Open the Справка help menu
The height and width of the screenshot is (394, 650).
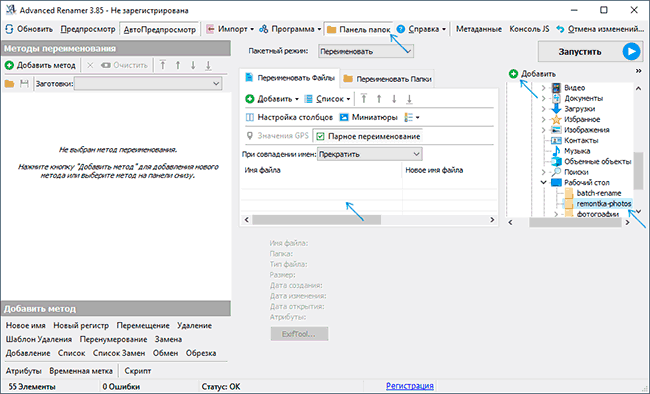421,29
